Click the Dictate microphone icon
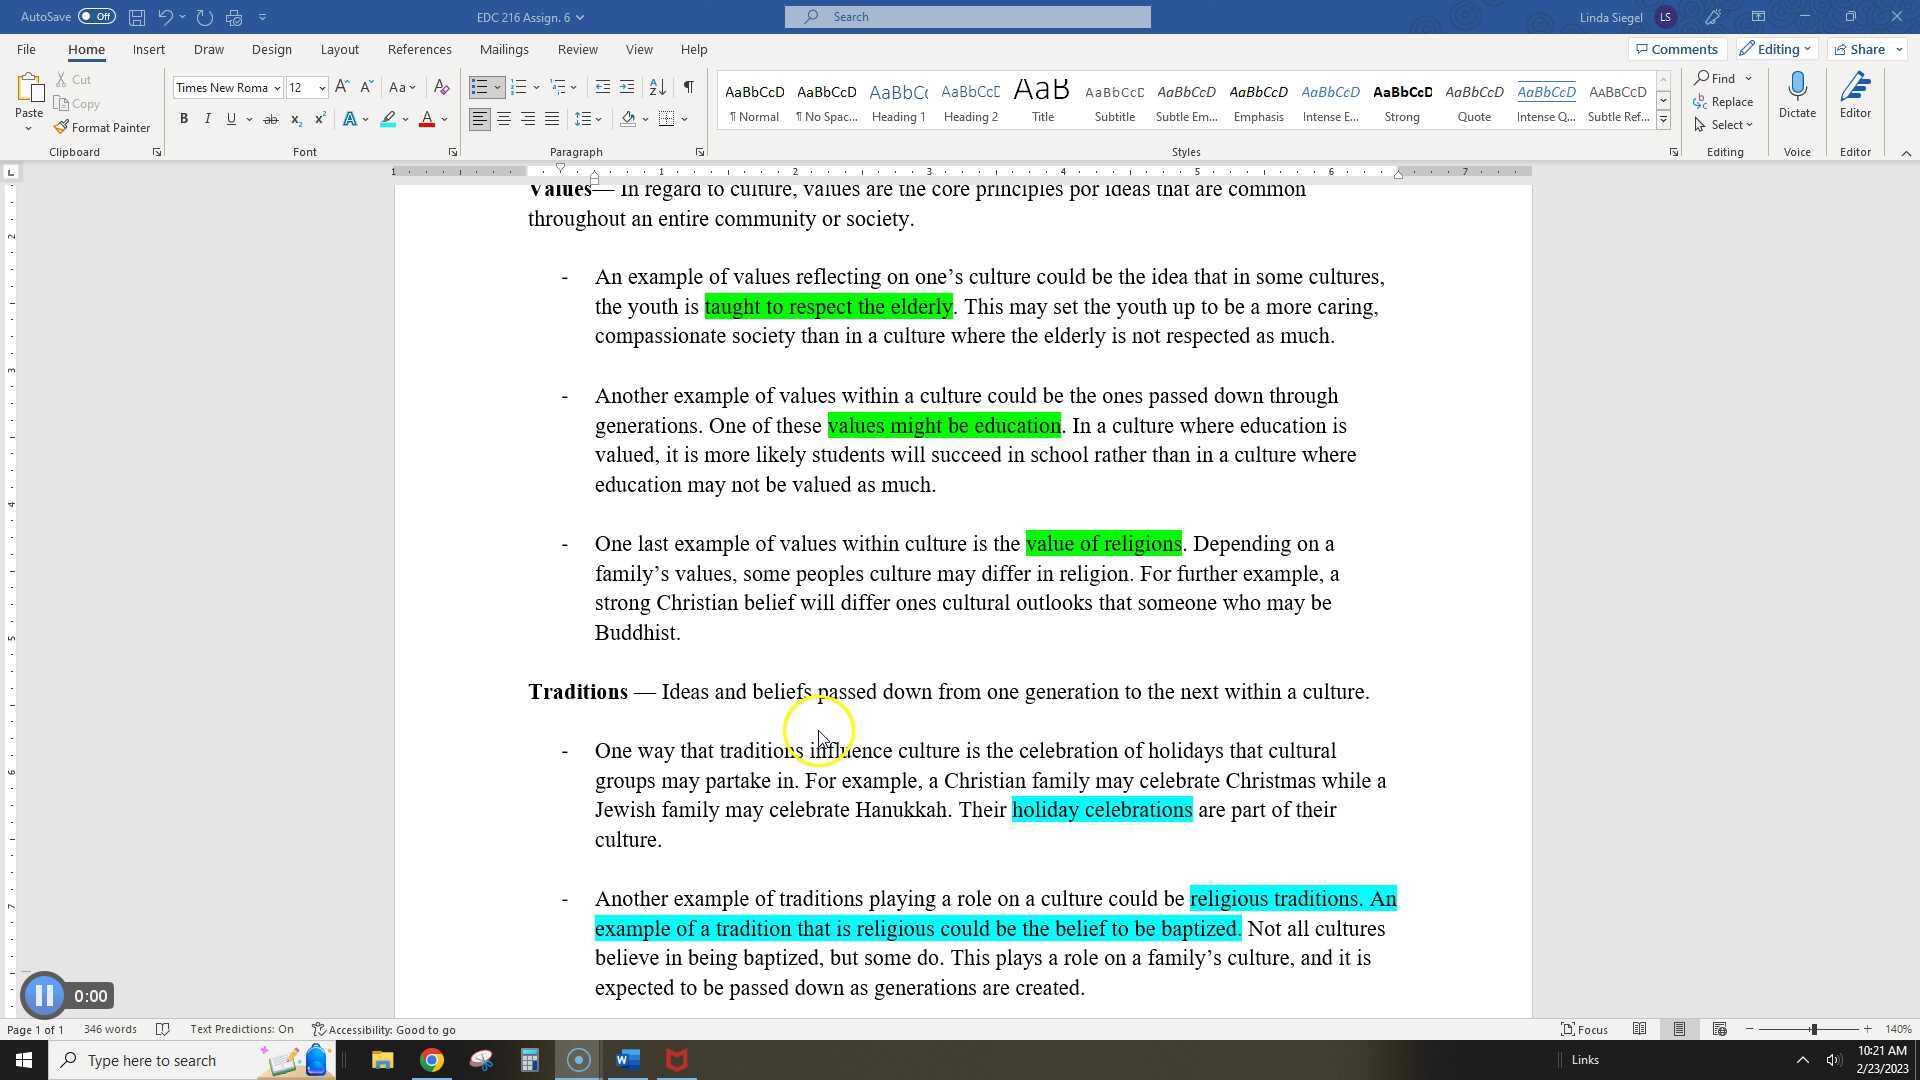Image resolution: width=1920 pixels, height=1080 pixels. pyautogui.click(x=1796, y=88)
